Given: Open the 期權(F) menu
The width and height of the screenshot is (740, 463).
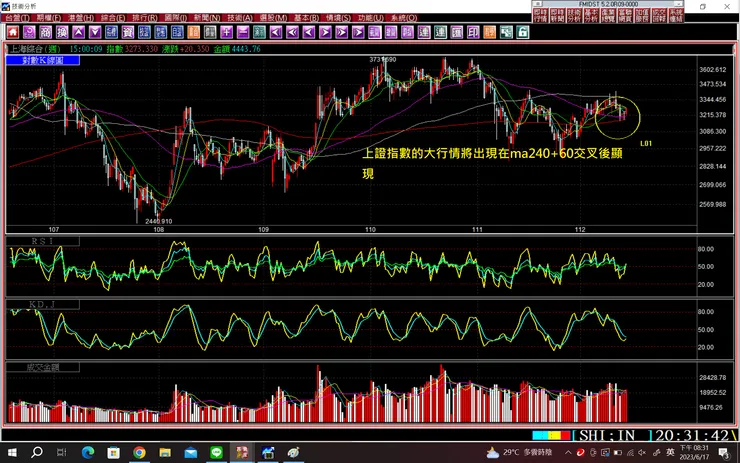Looking at the screenshot, I should pos(49,18).
